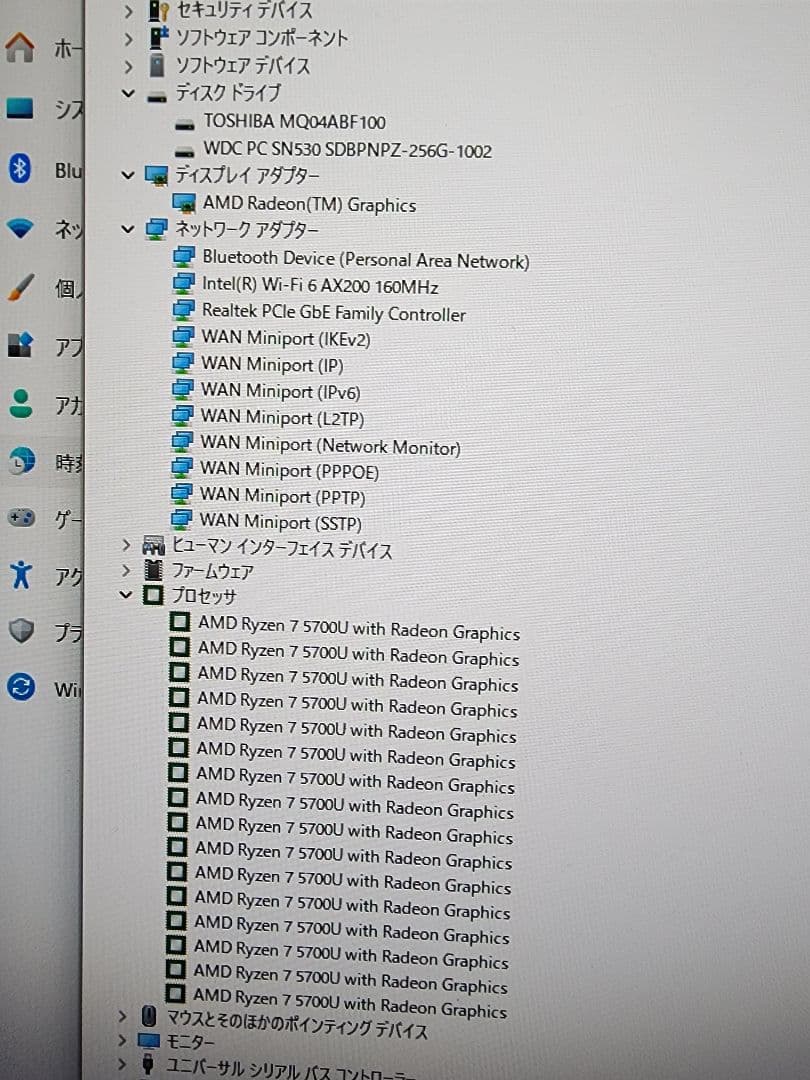810x1080 pixels.
Task: Select WAN Miniport (Network Monitor)
Action: [331, 445]
